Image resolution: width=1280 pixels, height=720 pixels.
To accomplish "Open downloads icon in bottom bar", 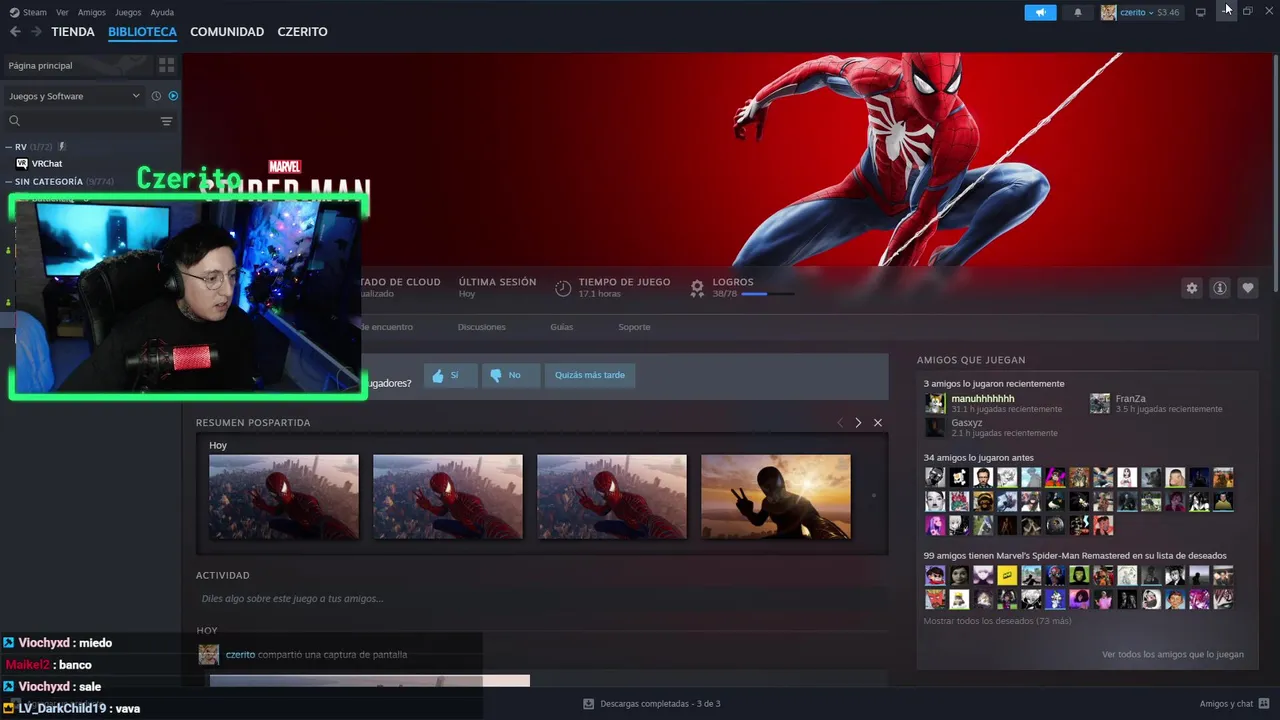I will (x=589, y=704).
